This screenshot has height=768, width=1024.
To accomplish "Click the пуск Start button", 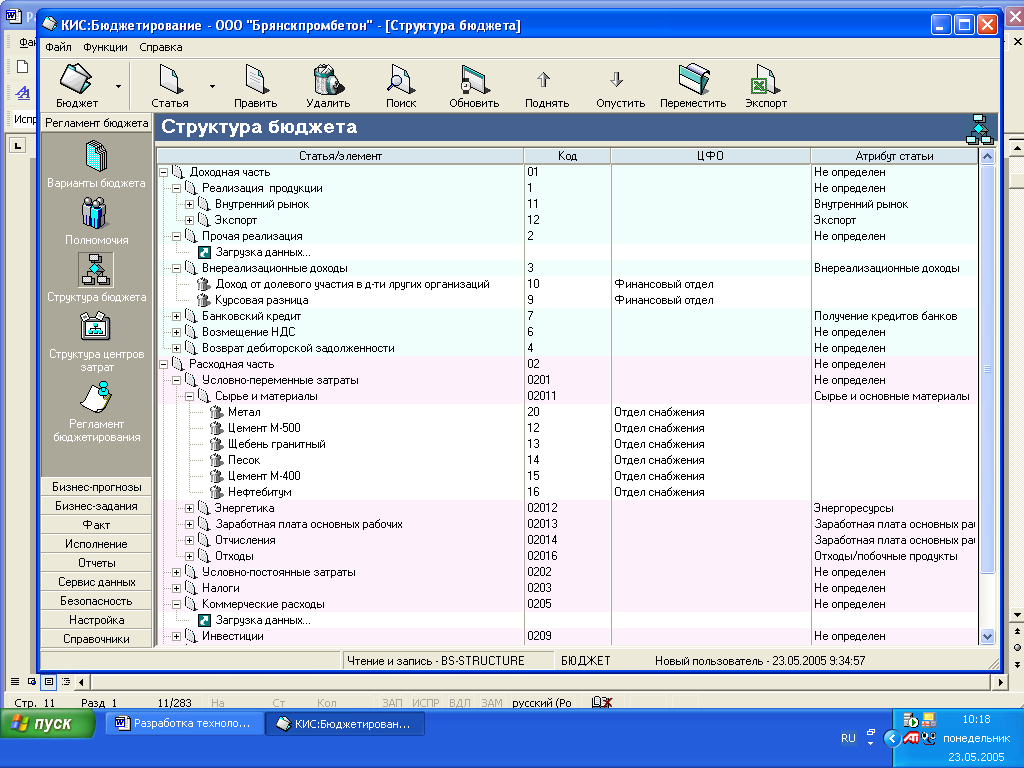I will (x=48, y=724).
